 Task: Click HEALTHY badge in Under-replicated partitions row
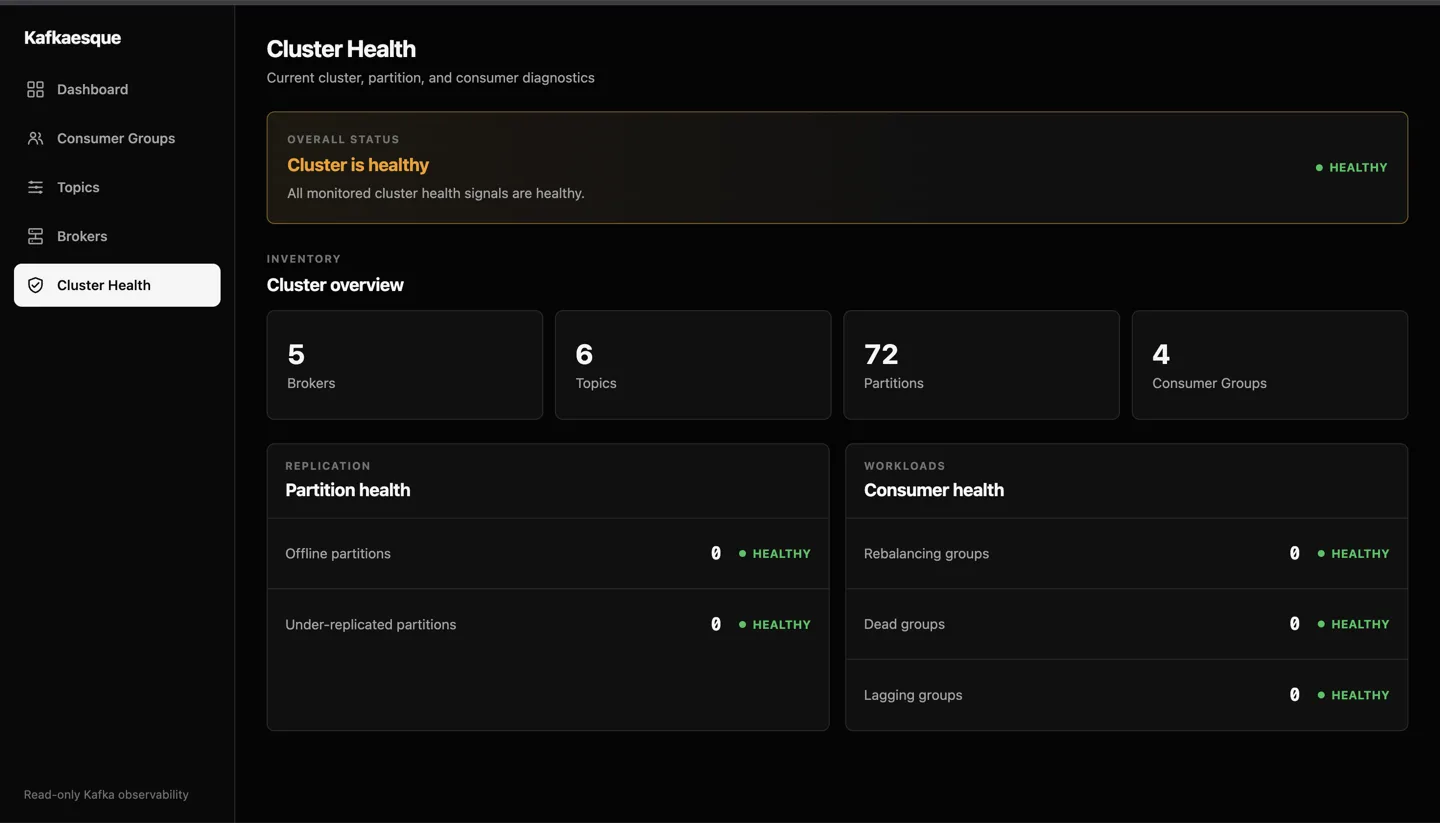point(775,624)
